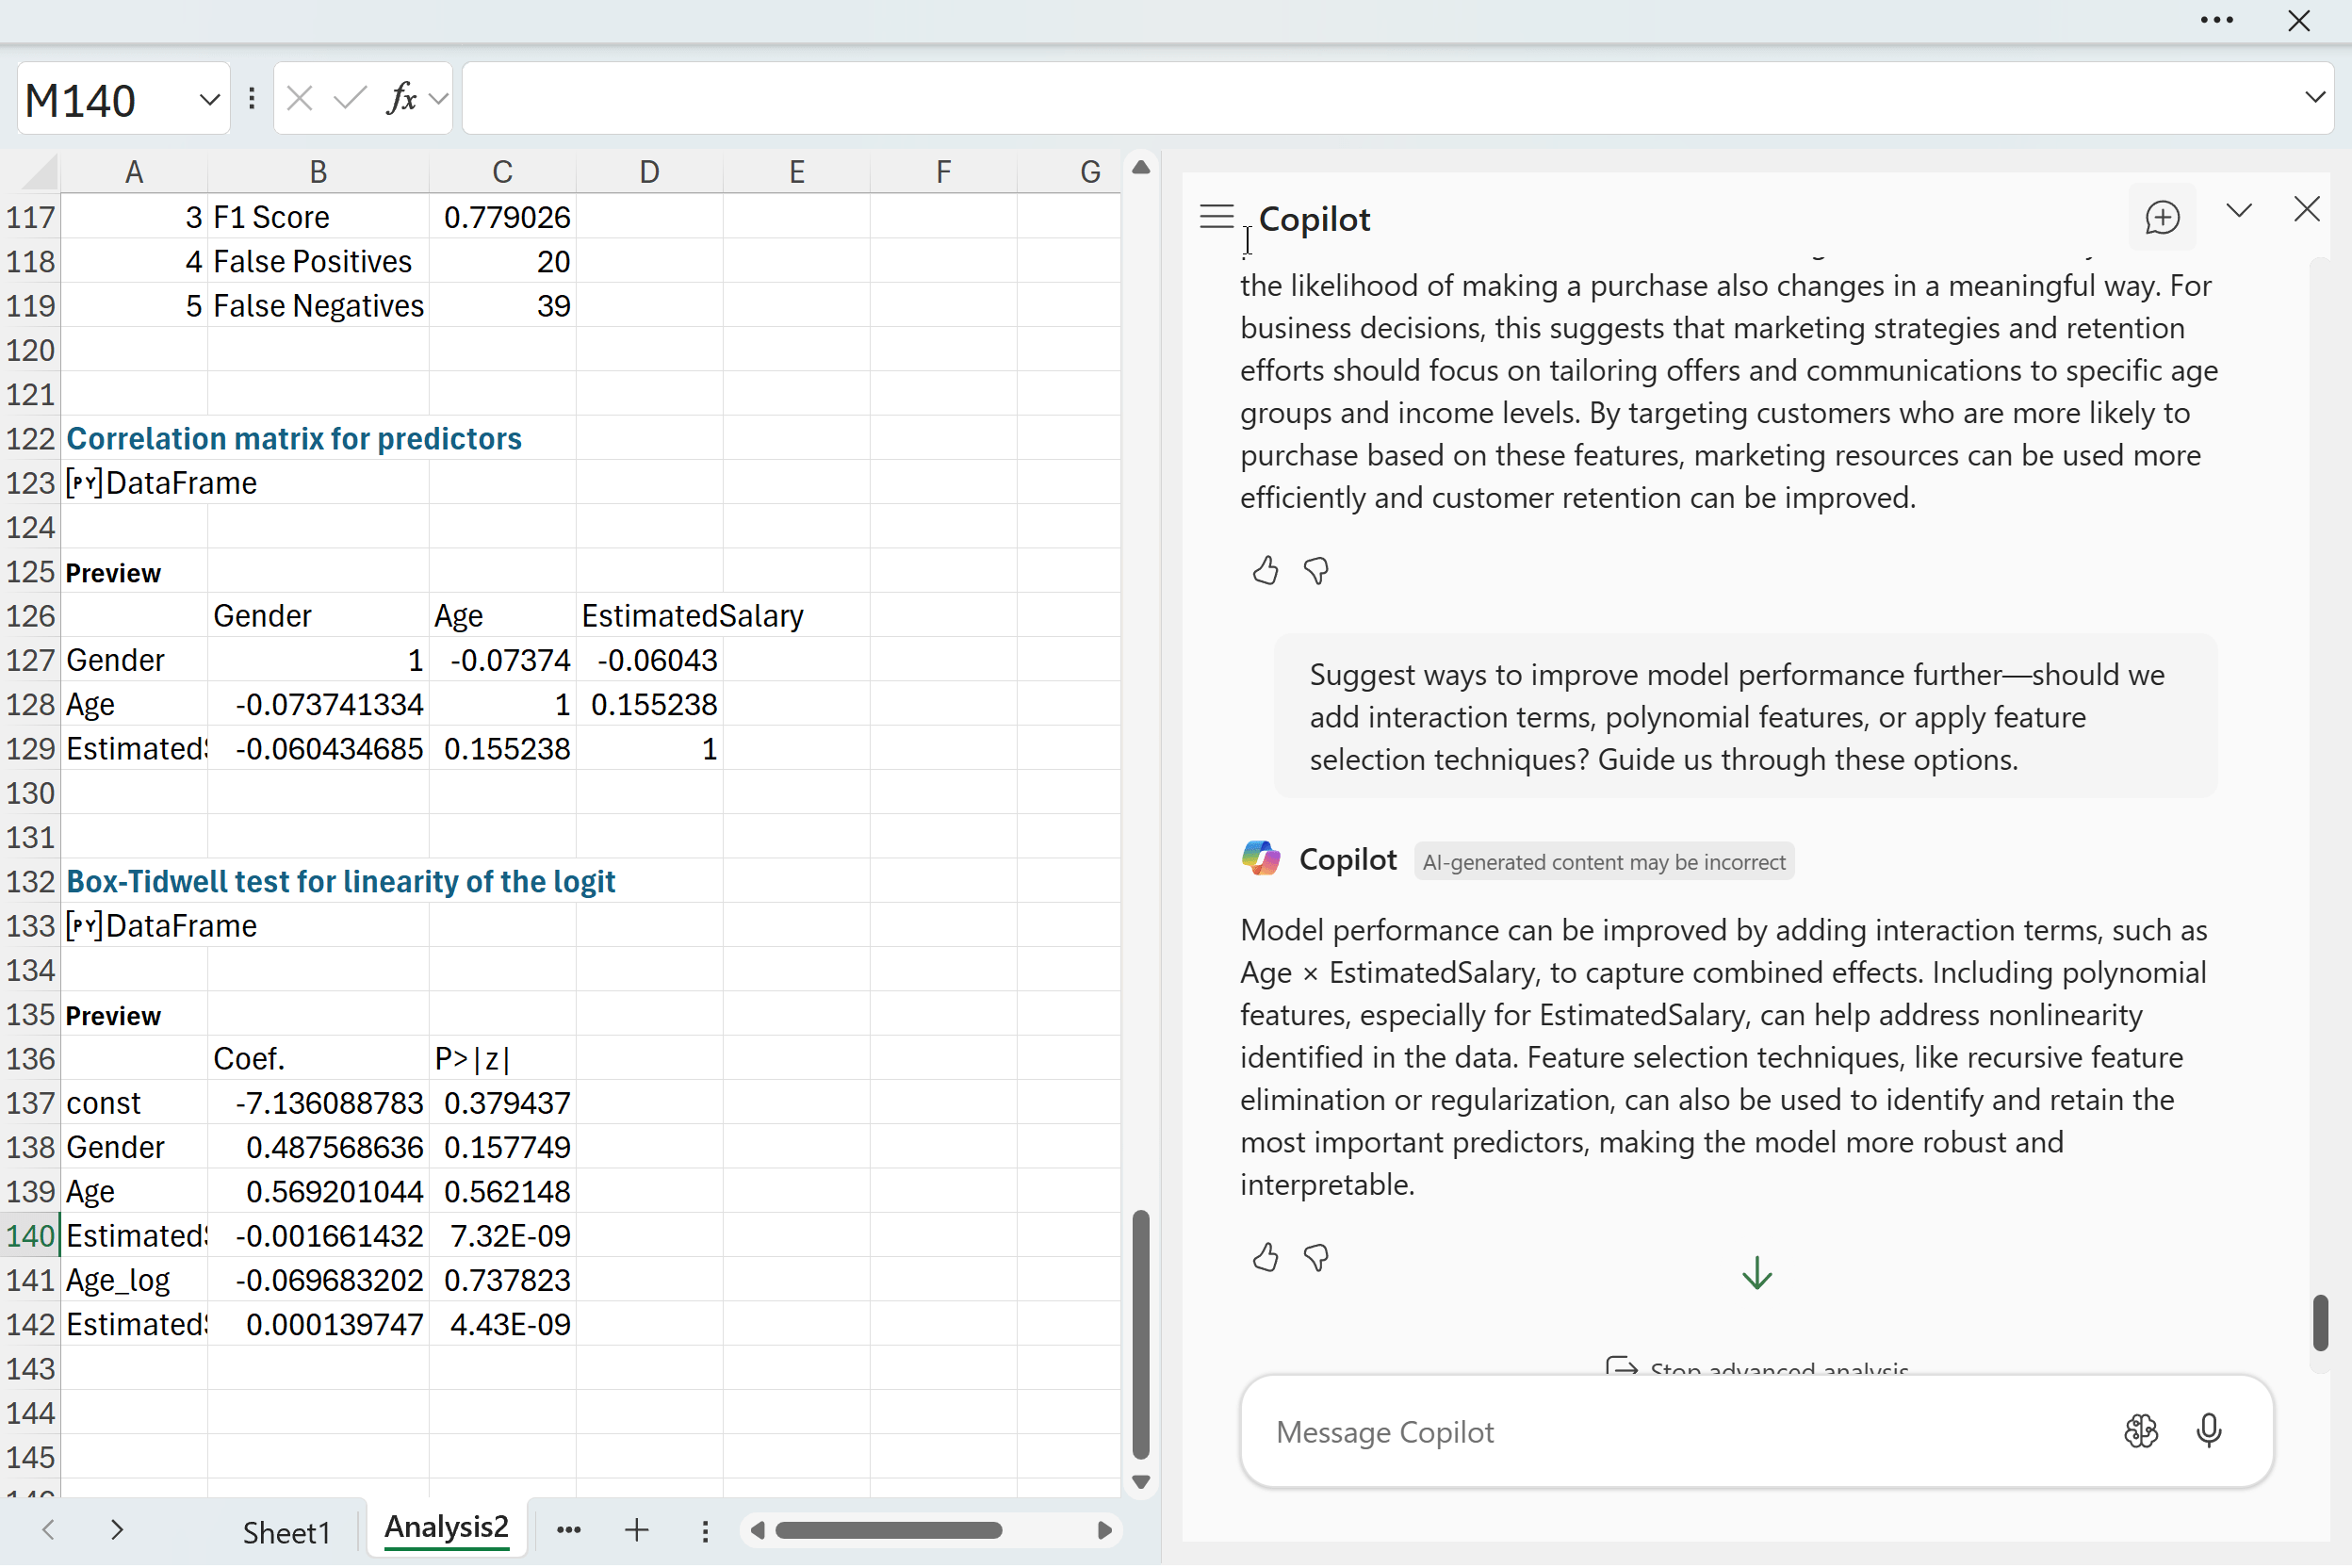Cancel the cell entry with the X icon
2352x1568 pixels.
298,97
